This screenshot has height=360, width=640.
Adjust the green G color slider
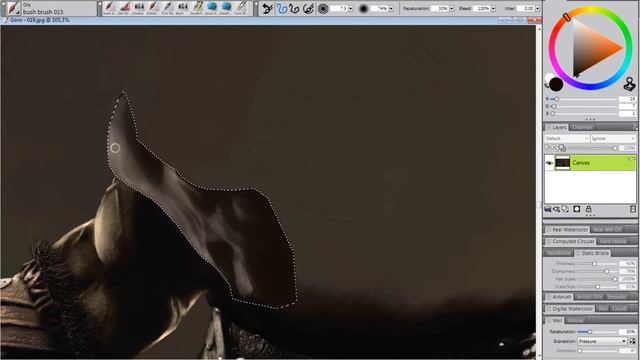tap(585, 106)
